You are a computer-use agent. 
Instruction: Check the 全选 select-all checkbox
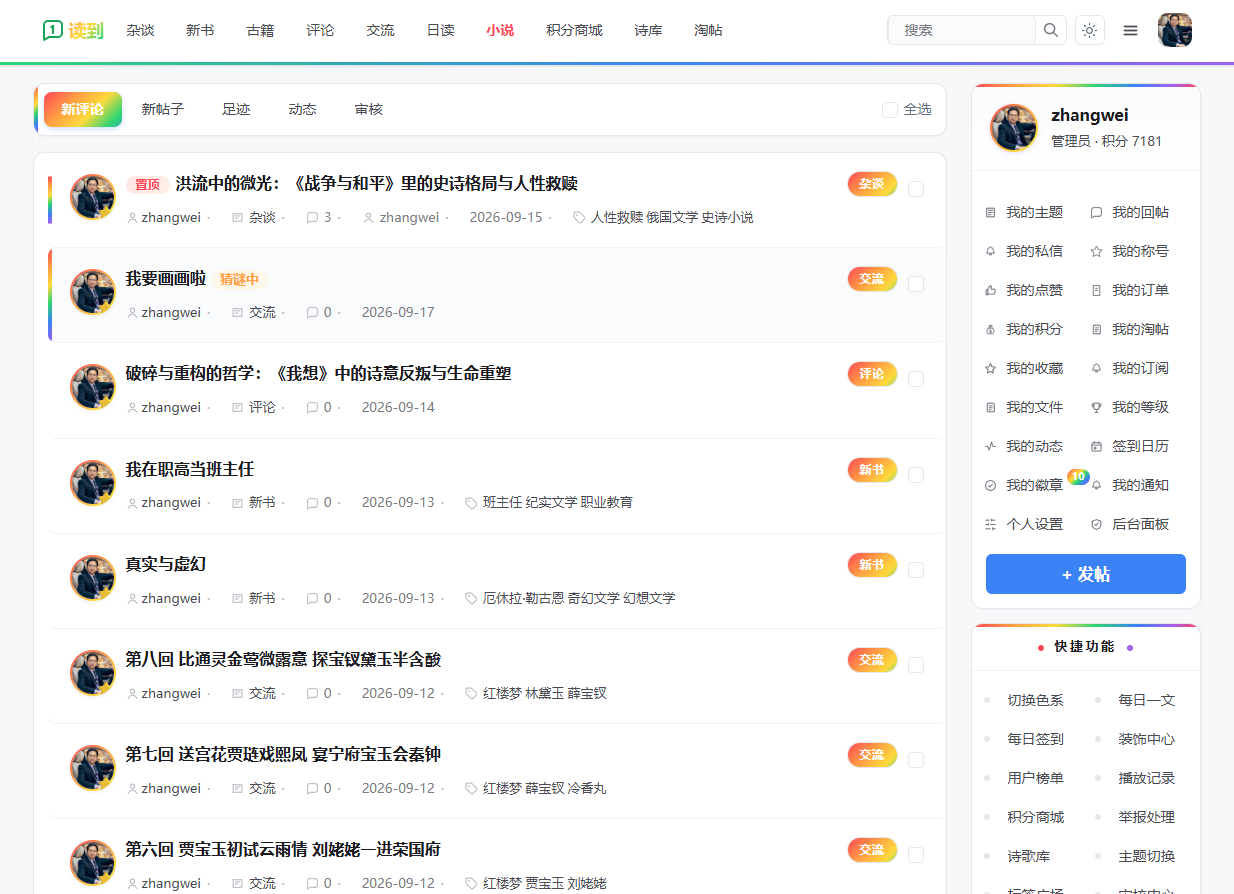click(889, 110)
